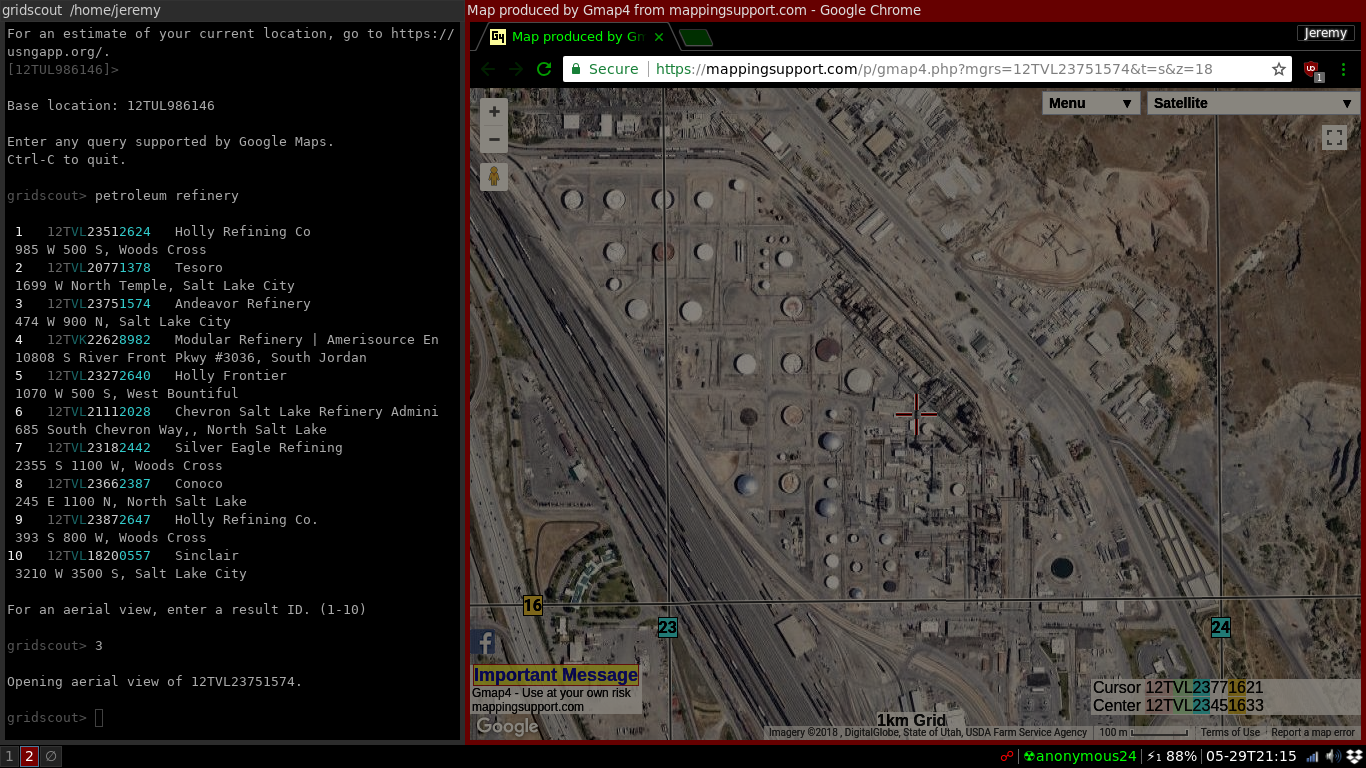Open a new Chrome tab
The height and width of the screenshot is (768, 1366).
point(695,38)
